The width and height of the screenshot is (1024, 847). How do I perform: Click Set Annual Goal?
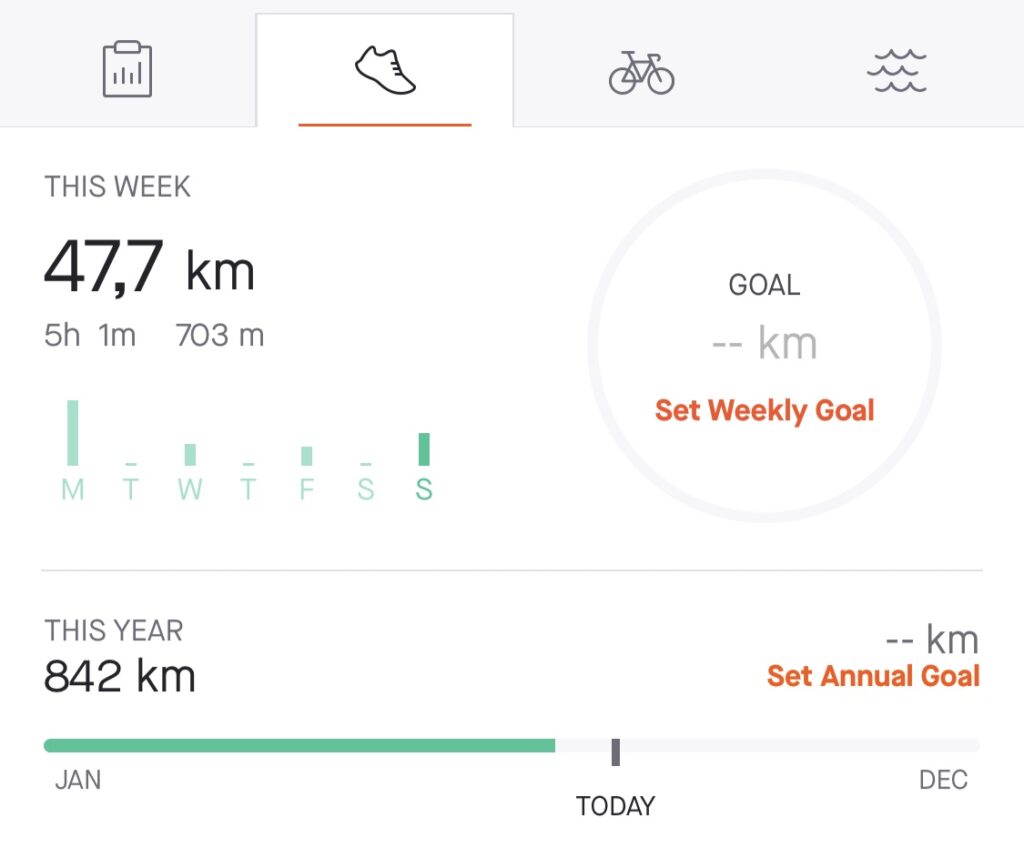[x=872, y=676]
